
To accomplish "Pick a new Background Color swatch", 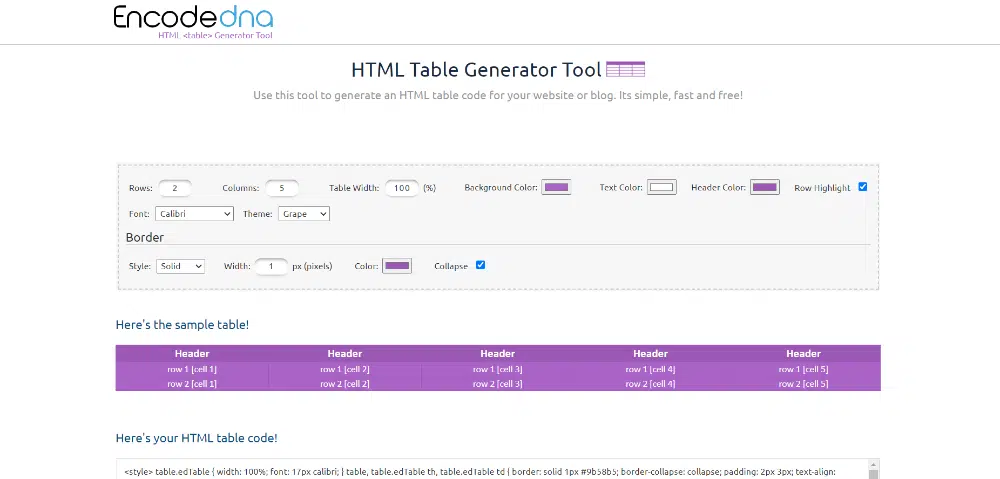I will [557, 187].
